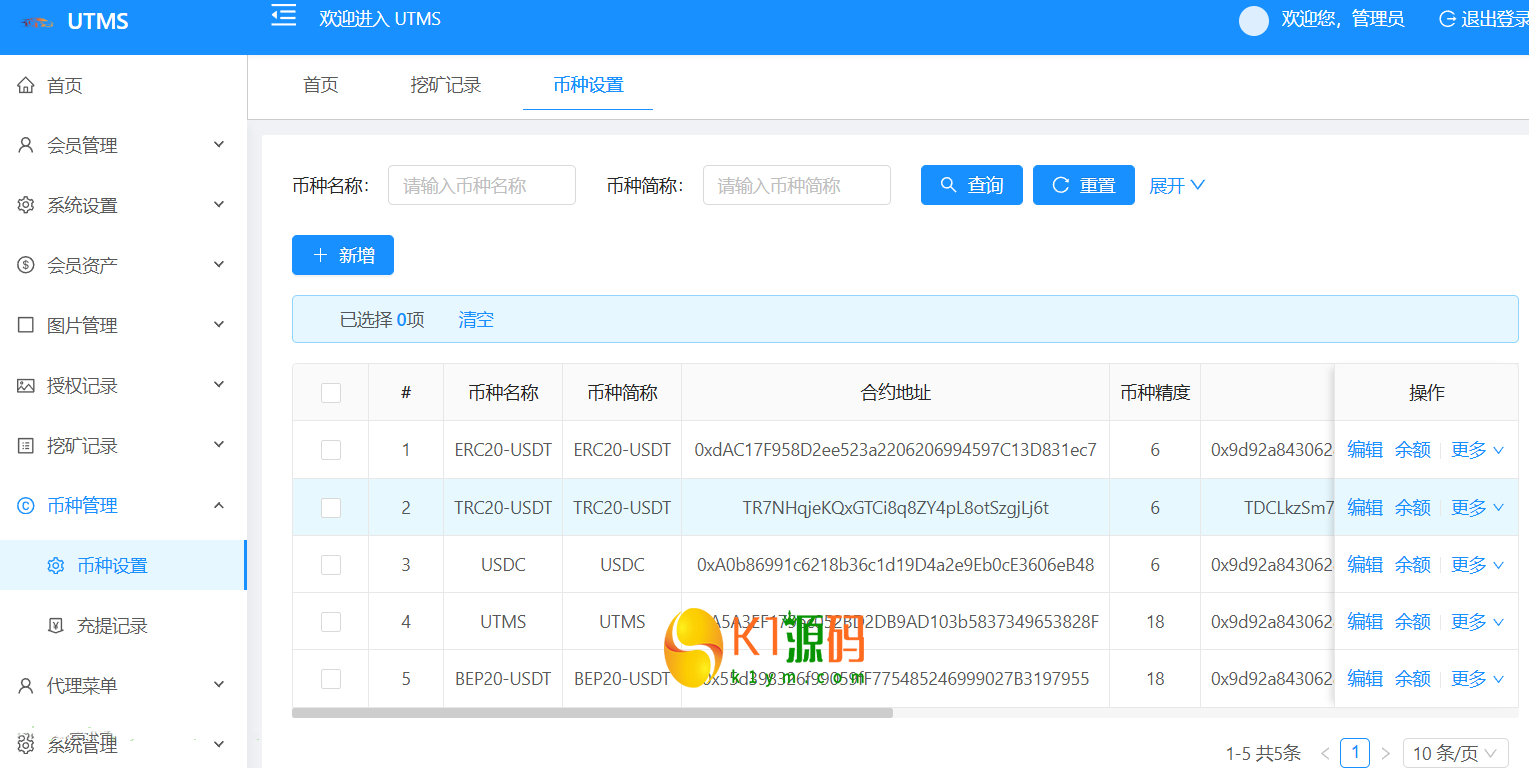Viewport: 1529px width, 768px height.
Task: Click the gear icon beside 币种设置 submenu
Action: click(x=56, y=565)
